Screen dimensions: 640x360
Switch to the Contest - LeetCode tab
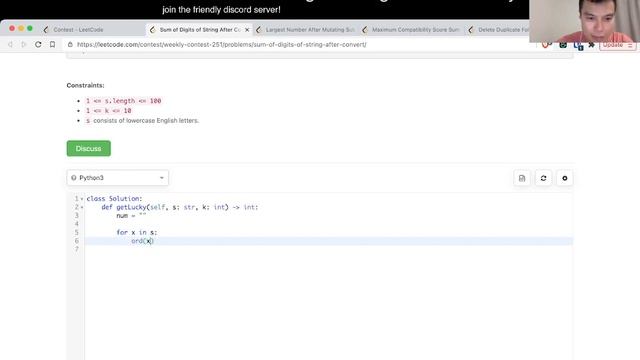[78, 30]
